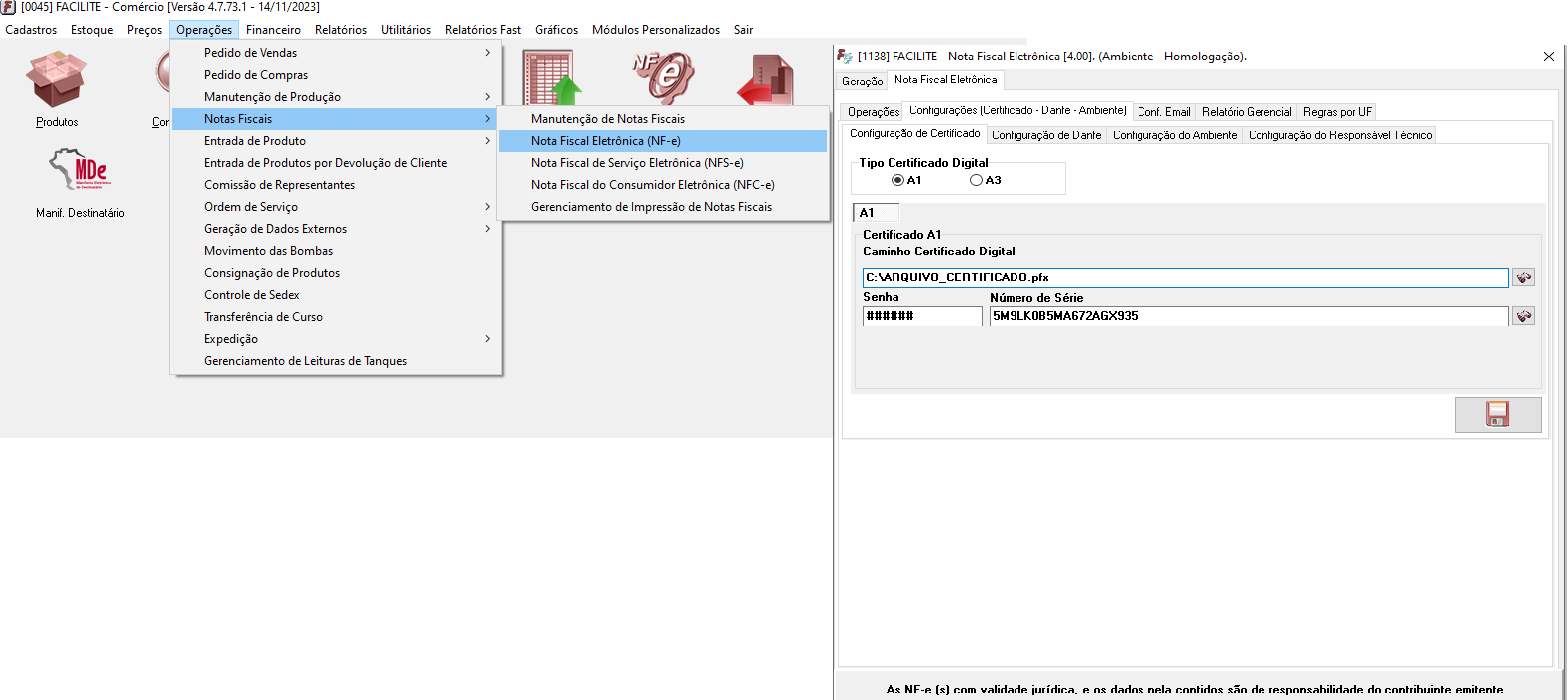Select Nota Fiscal do Consumidor Eletrônica (NFC-e)
The image size is (1568, 700).
pyautogui.click(x=663, y=185)
